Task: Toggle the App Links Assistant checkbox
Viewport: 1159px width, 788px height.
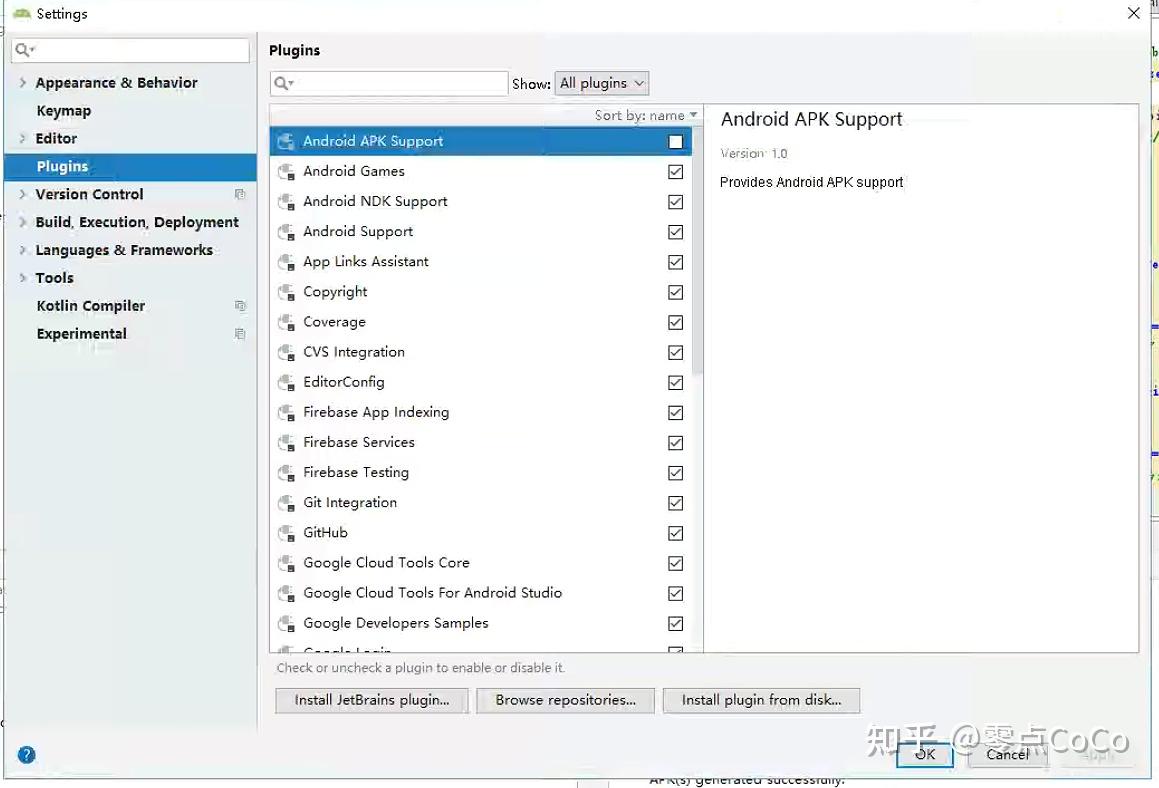Action: point(676,262)
